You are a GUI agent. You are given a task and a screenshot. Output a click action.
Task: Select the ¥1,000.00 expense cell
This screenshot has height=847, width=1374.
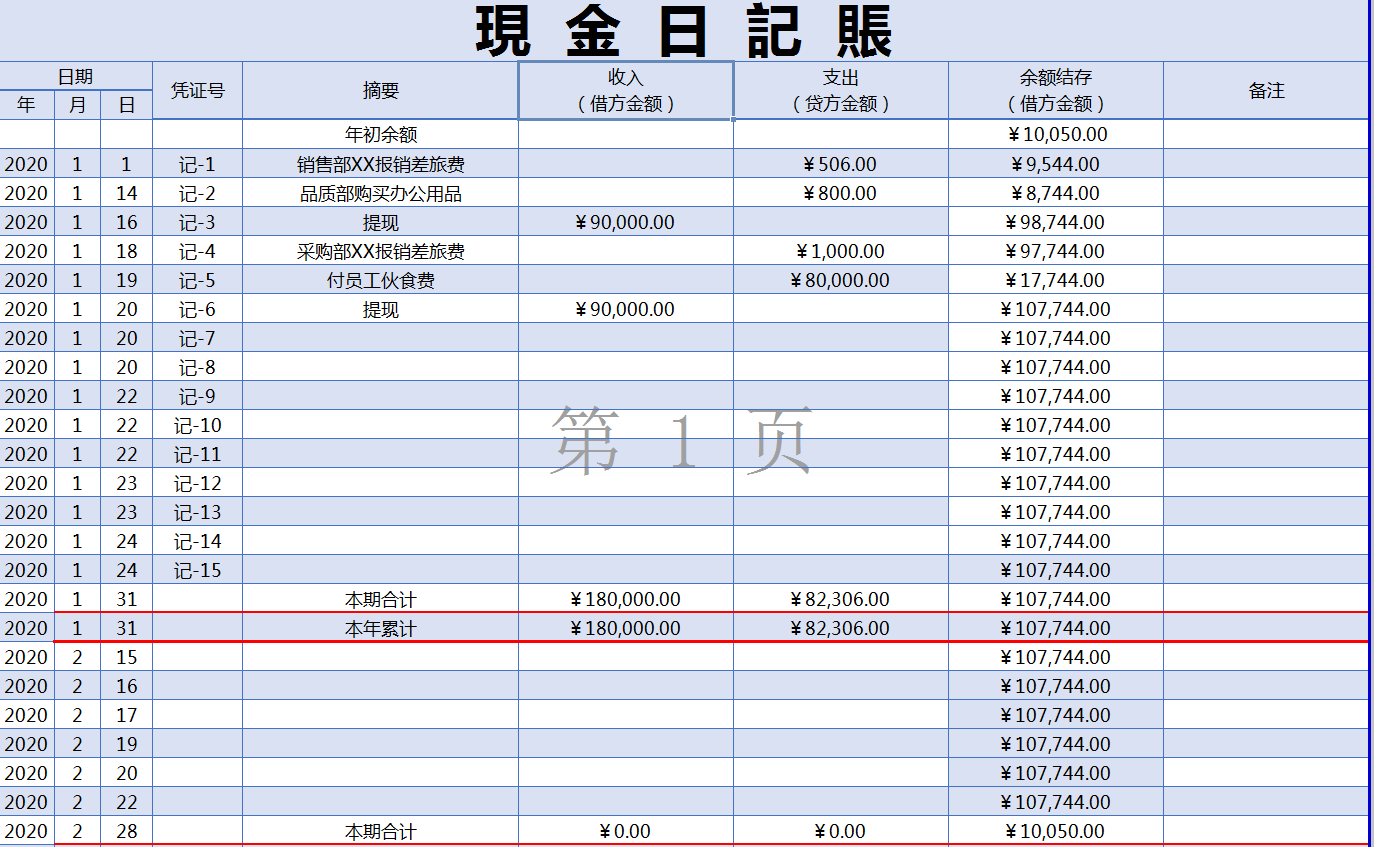(x=841, y=251)
